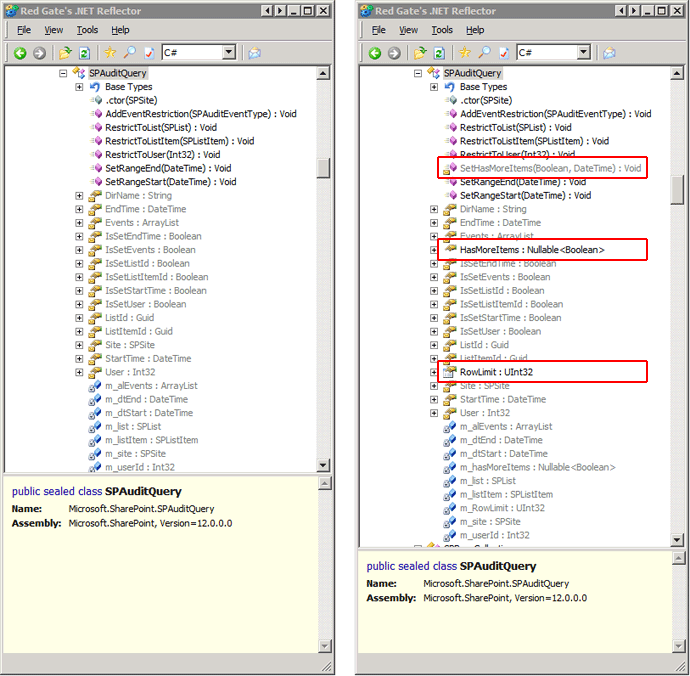690x676 pixels.
Task: Select SetHasMoreItems(Boolean, DateTime) in right window
Action: tap(550, 168)
